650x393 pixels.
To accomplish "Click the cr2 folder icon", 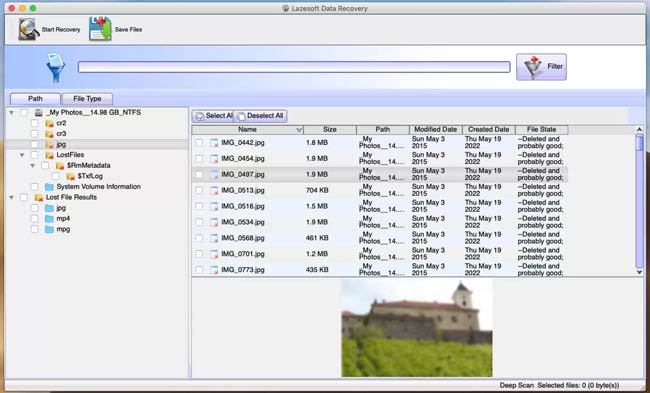I will click(49, 123).
